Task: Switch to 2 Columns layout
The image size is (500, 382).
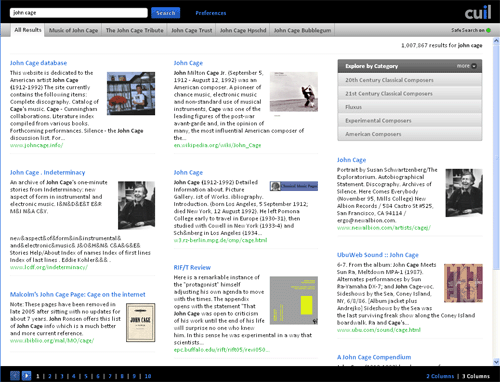Action: (440, 376)
